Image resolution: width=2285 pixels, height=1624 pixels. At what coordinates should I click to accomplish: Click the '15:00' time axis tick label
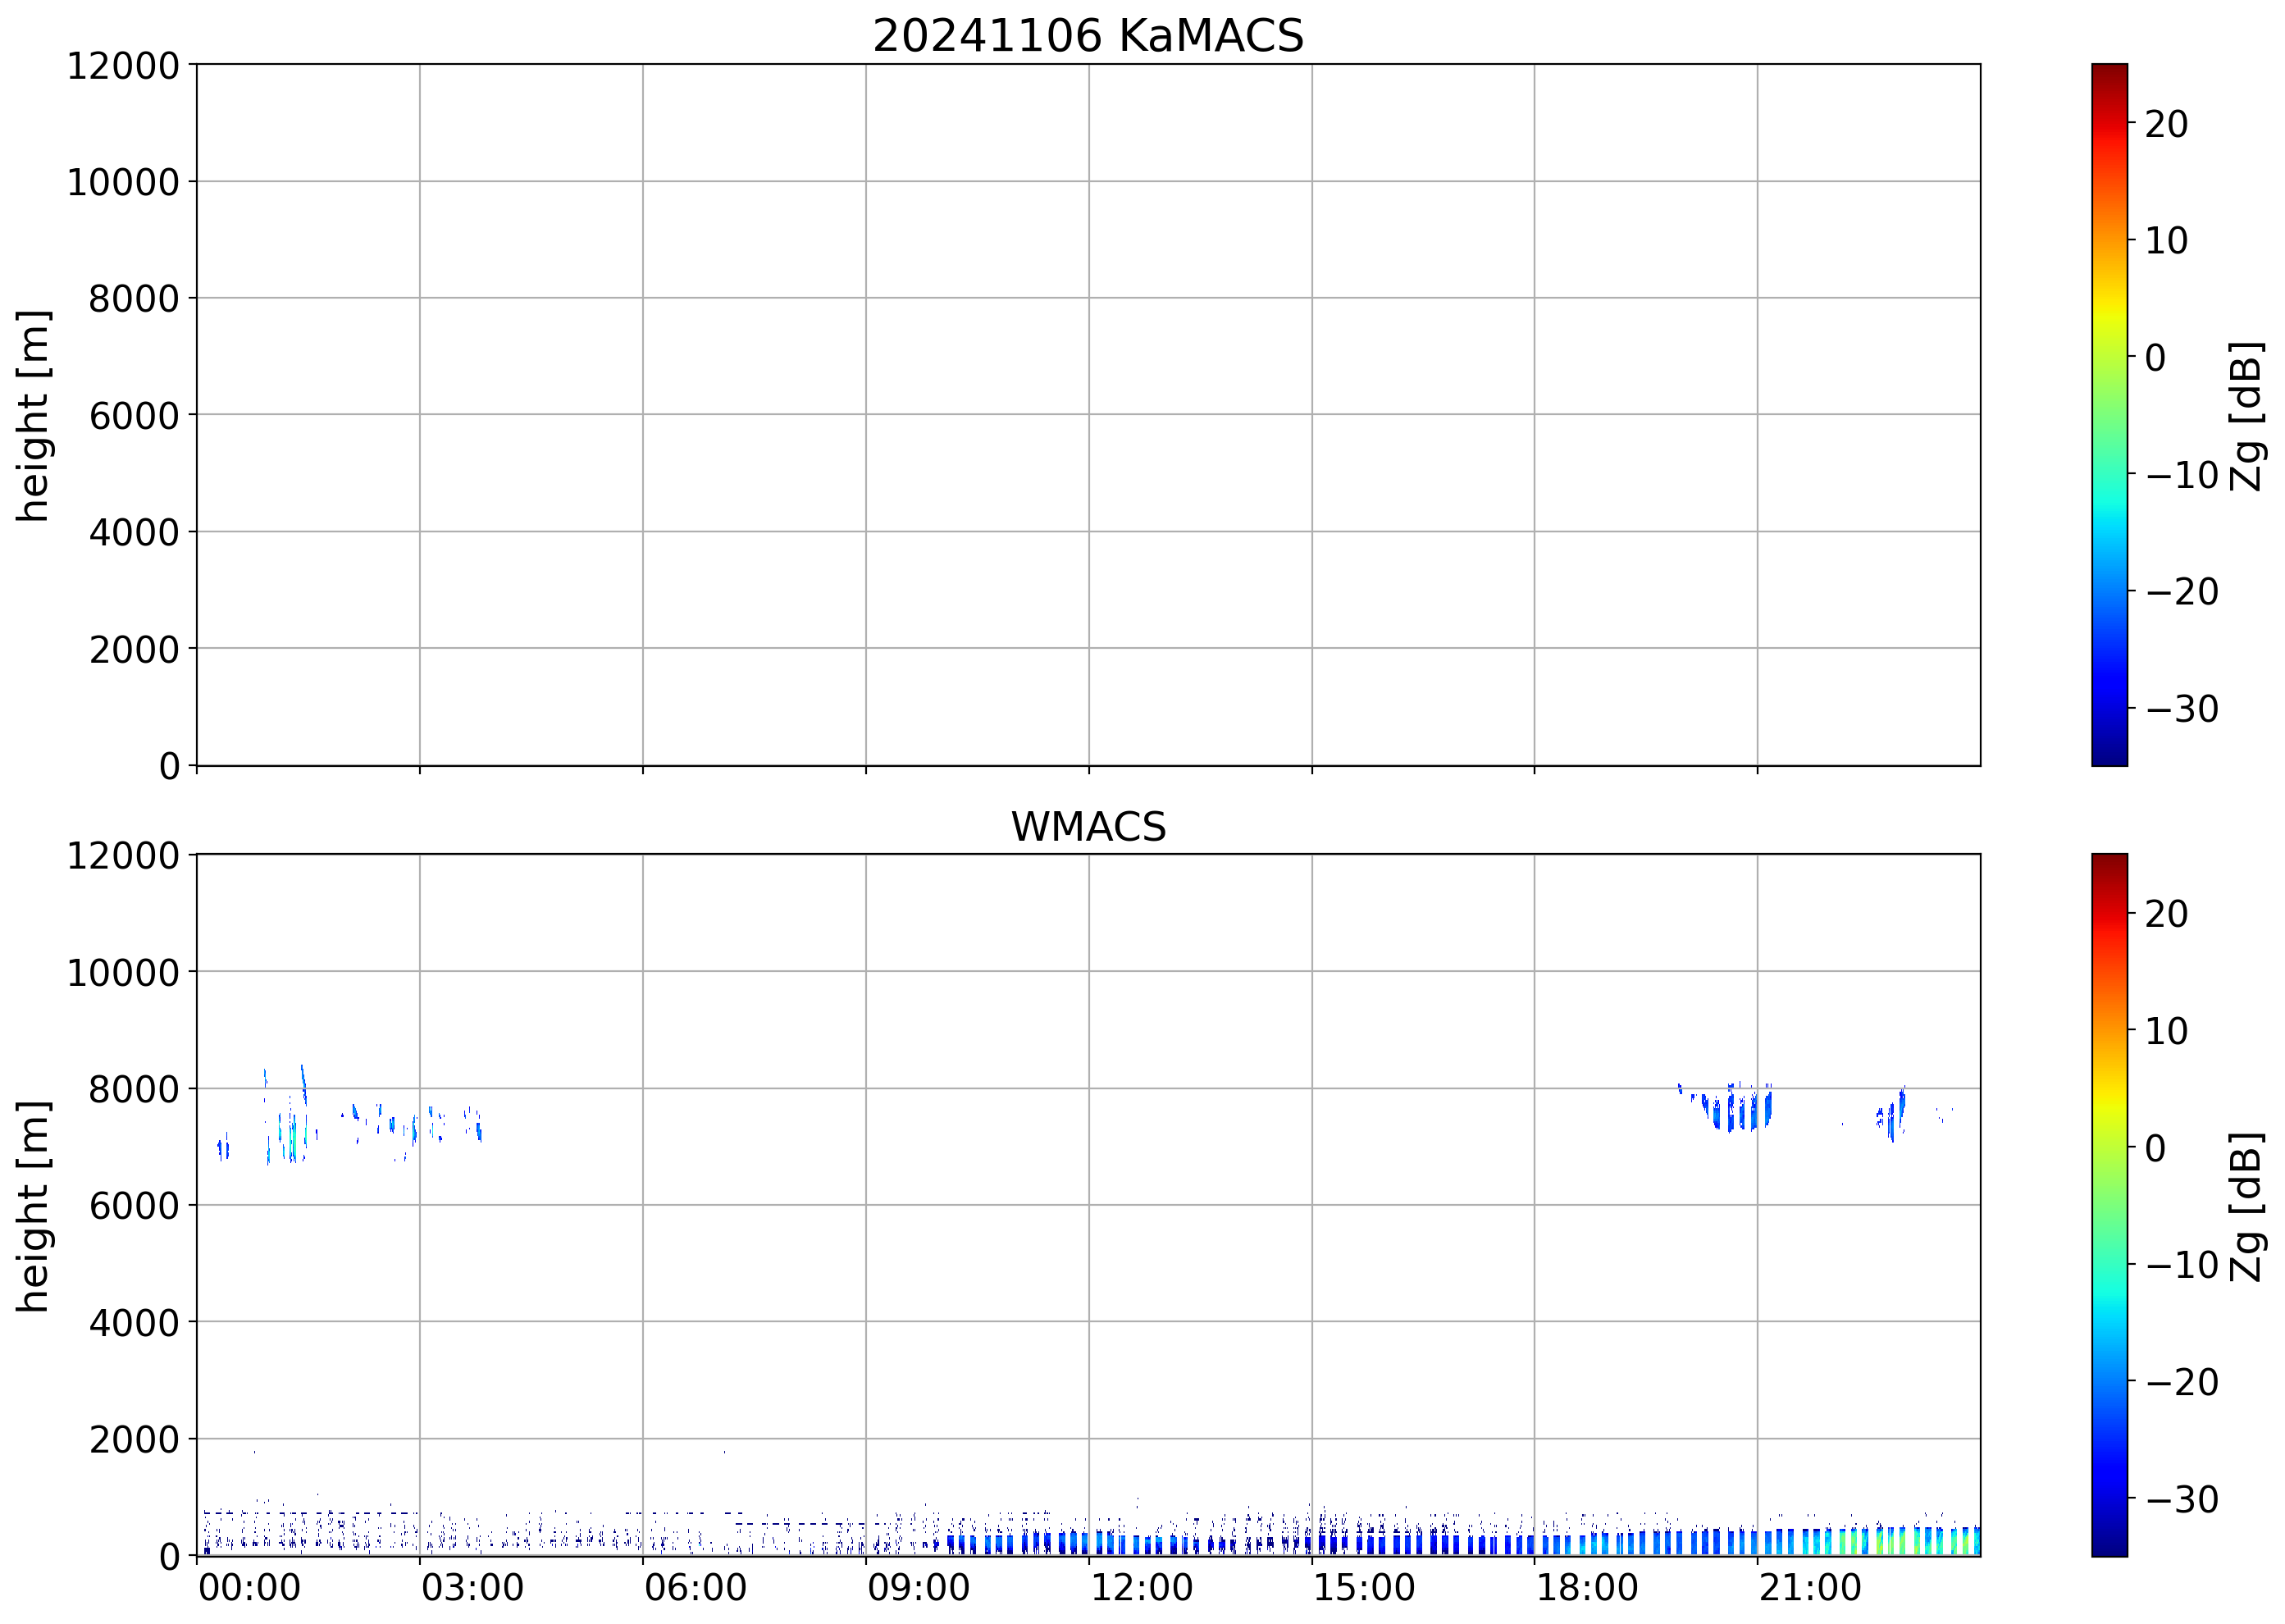tap(1364, 1588)
